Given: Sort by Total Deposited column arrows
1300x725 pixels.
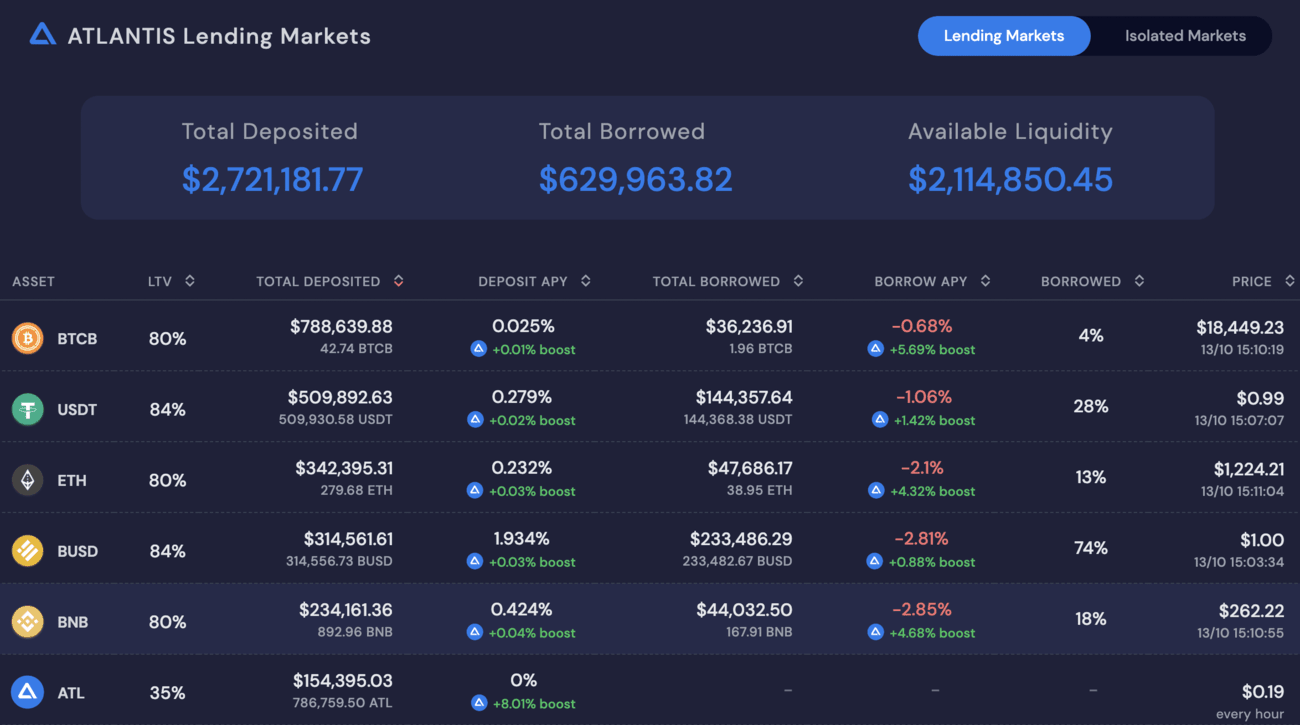Looking at the screenshot, I should tap(398, 281).
